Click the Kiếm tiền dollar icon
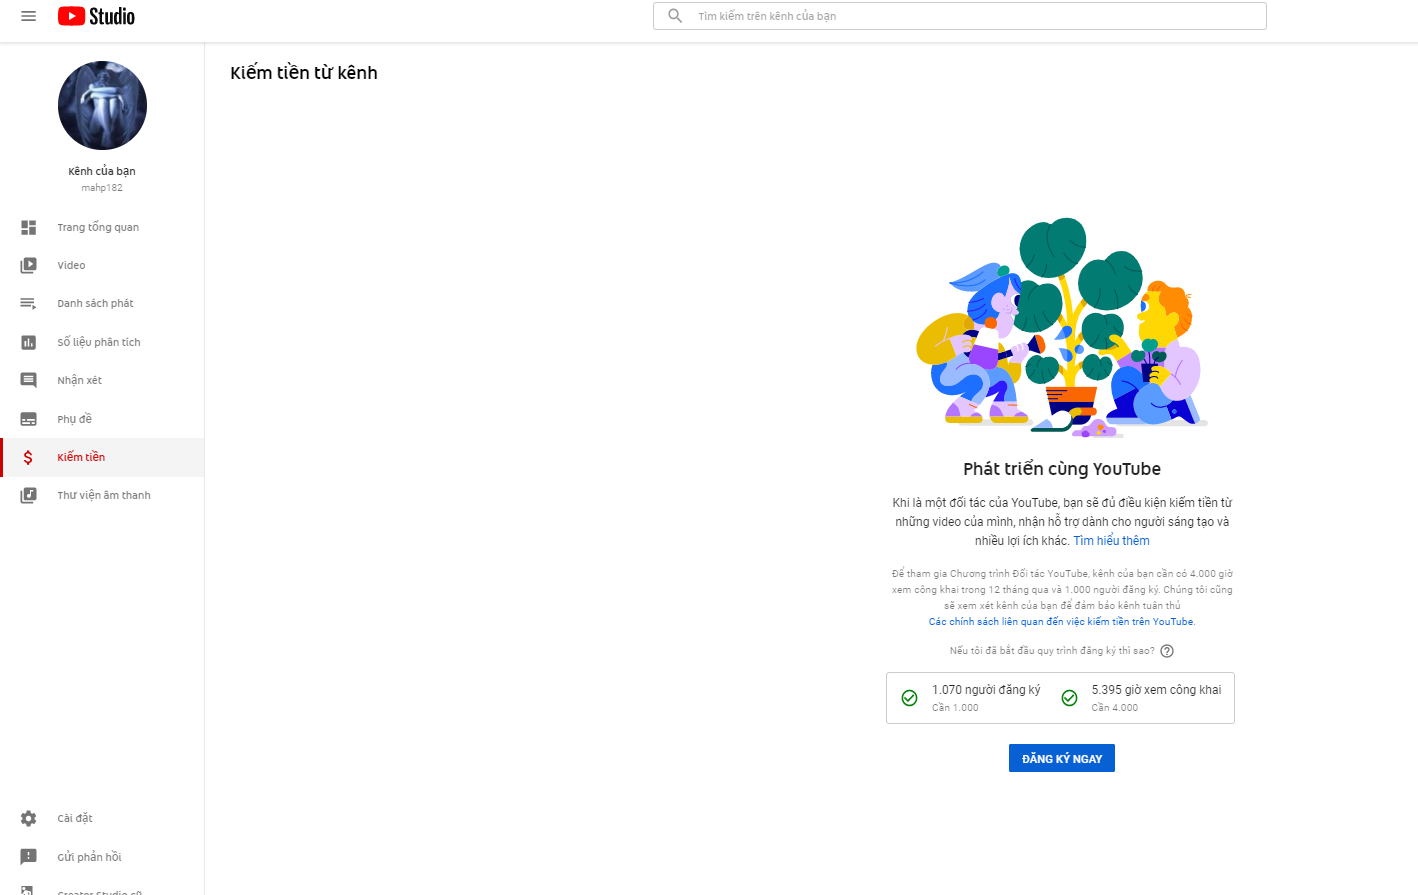The width and height of the screenshot is (1418, 895). 28,457
